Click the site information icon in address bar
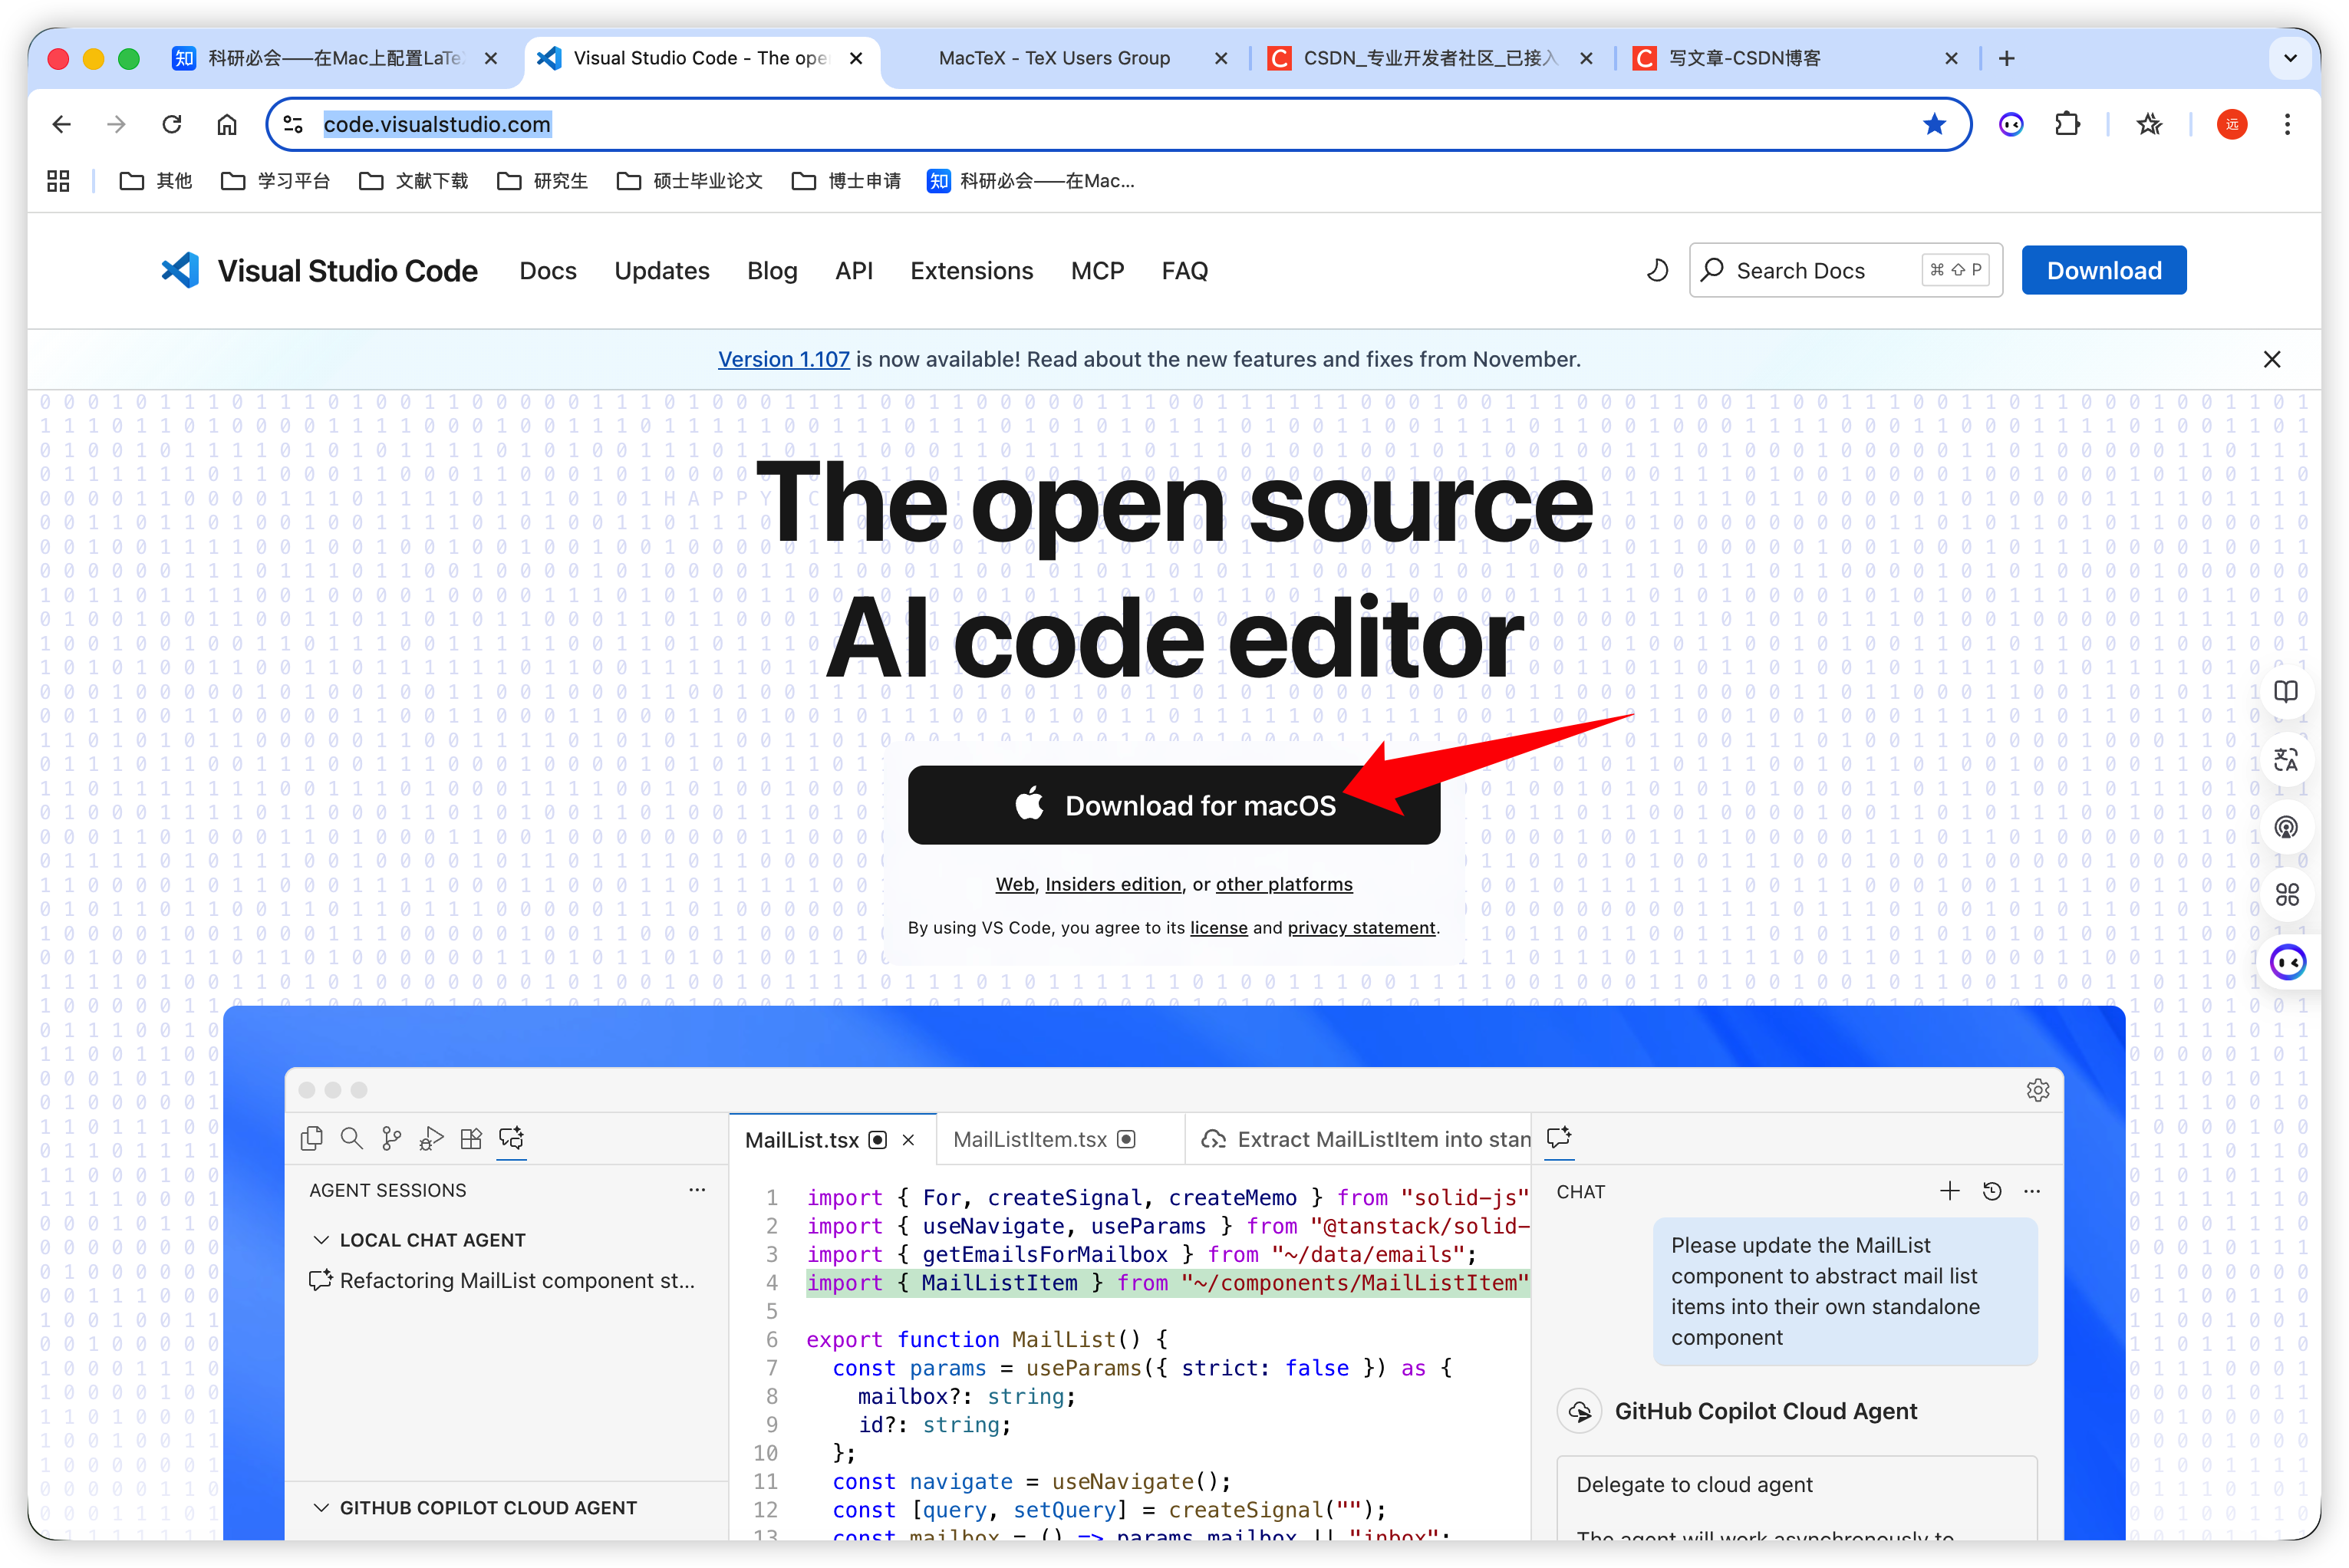Viewport: 2349px width, 1568px height. click(x=293, y=124)
